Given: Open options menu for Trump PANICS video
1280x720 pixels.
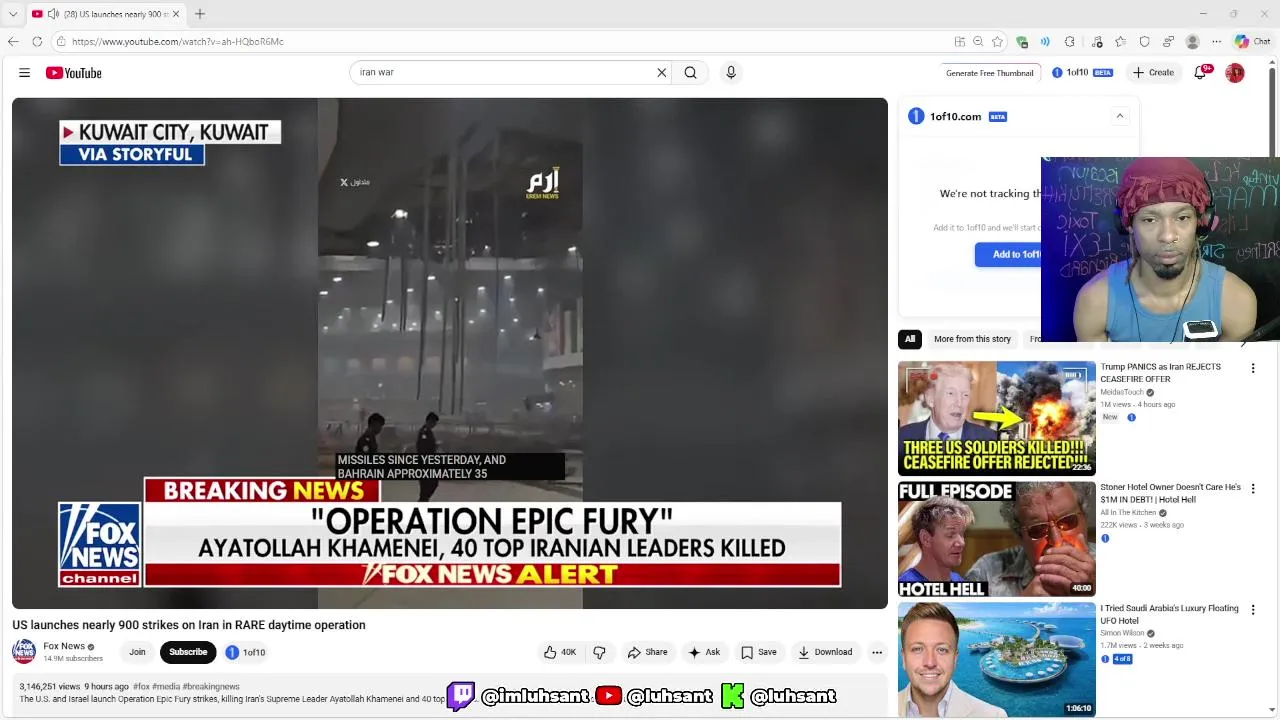Looking at the screenshot, I should (1253, 368).
